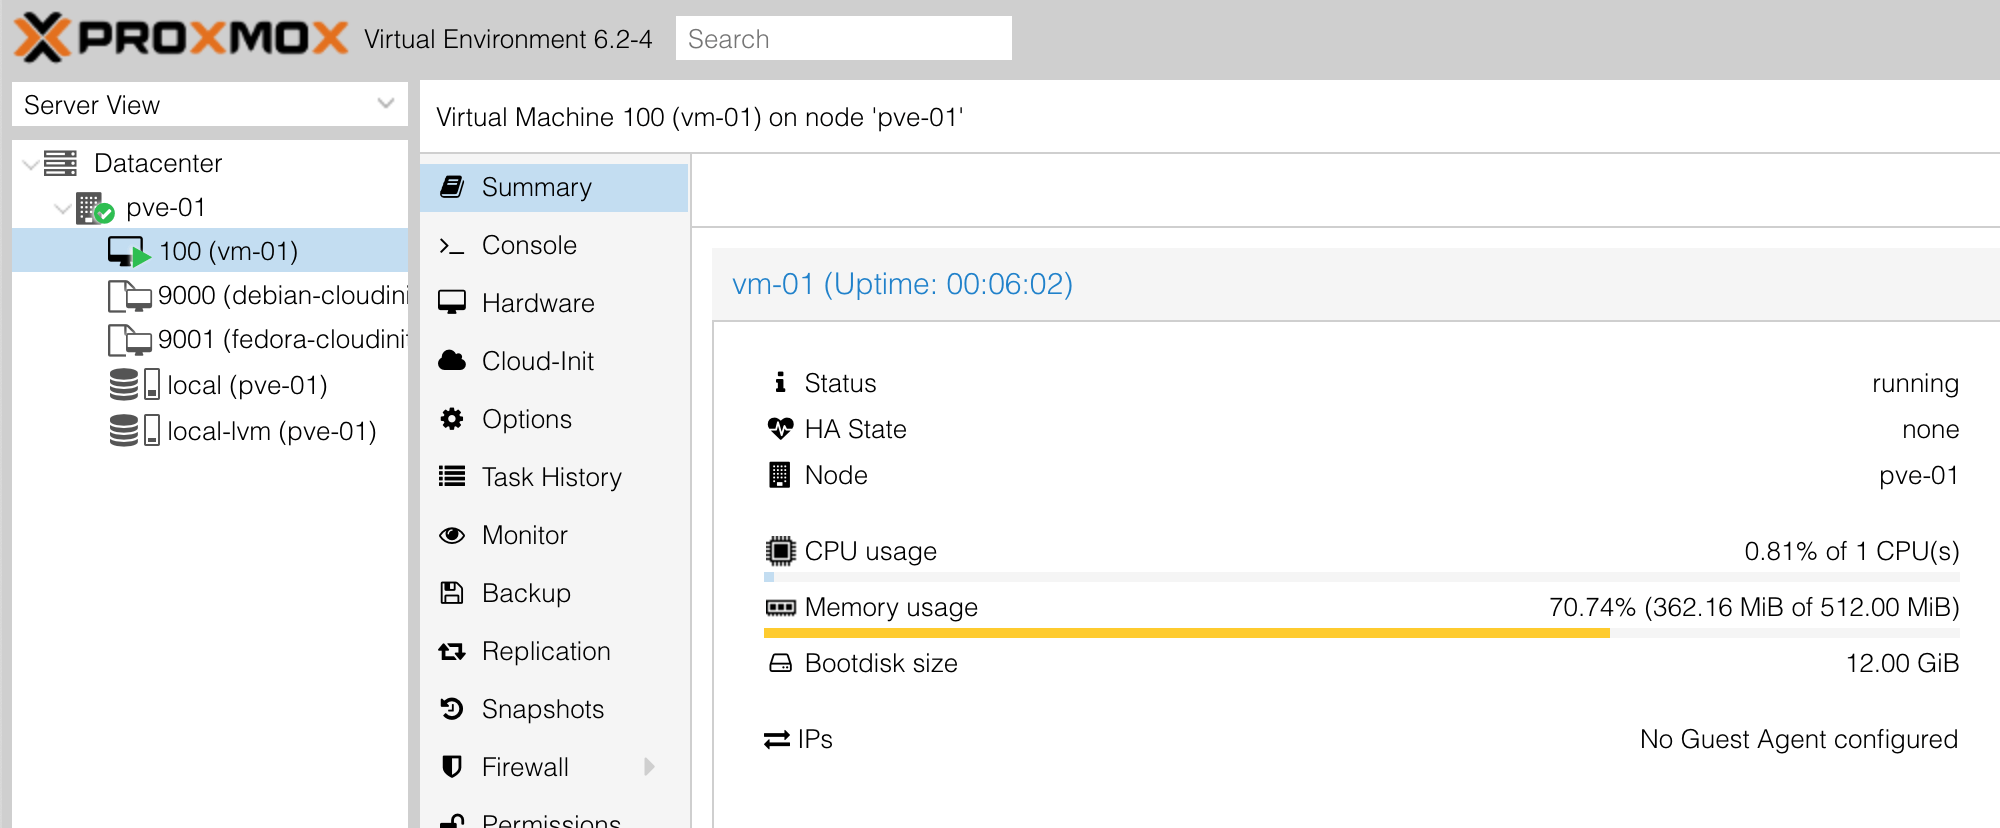Open the Firewall tab
The width and height of the screenshot is (2000, 828).
tap(554, 767)
